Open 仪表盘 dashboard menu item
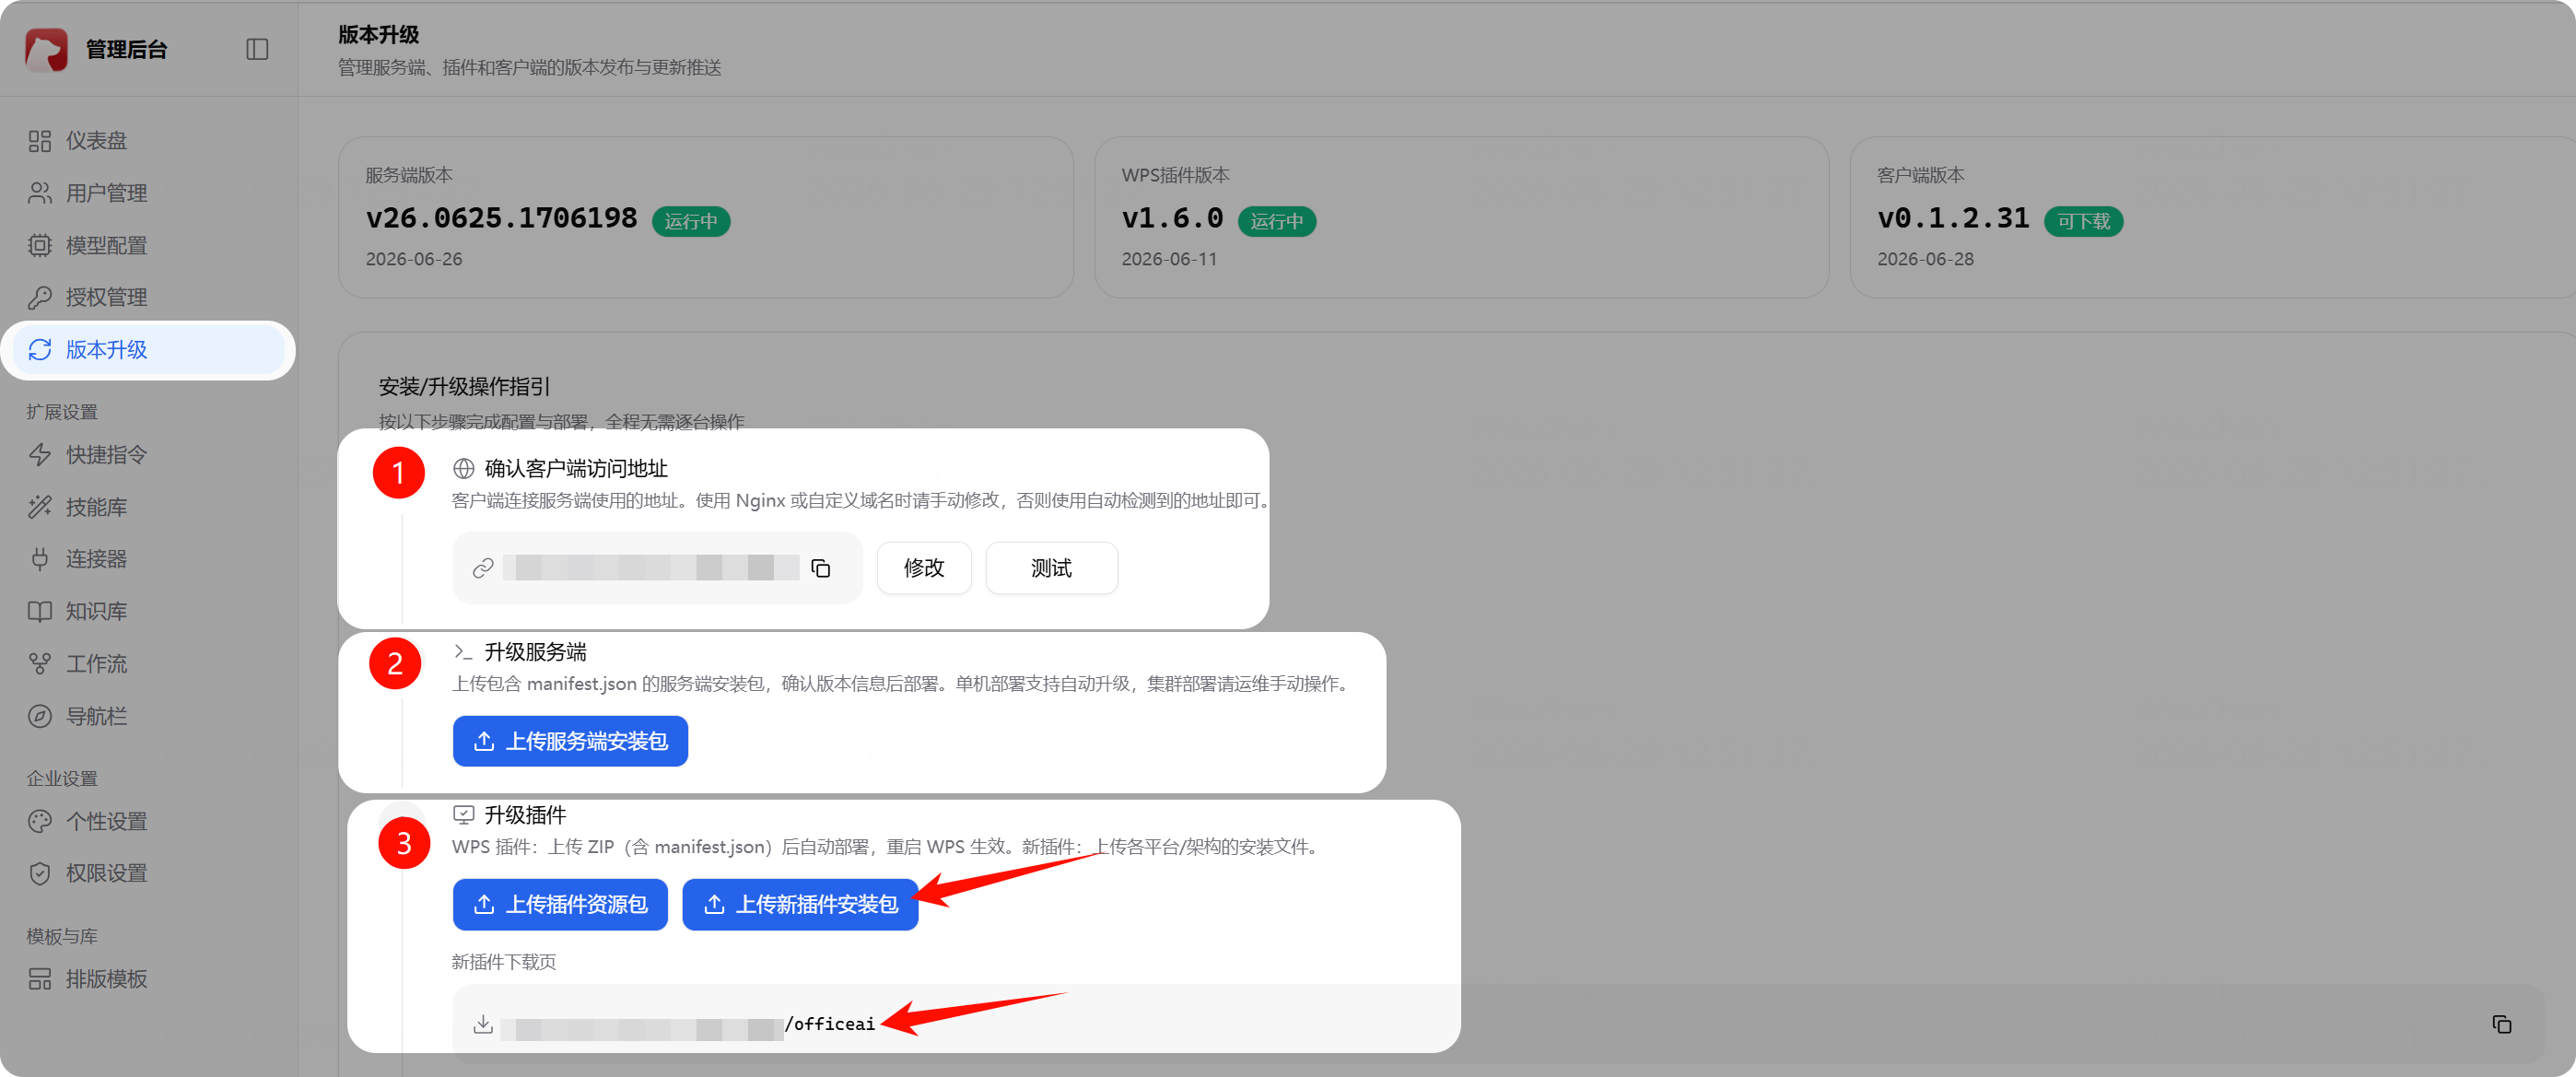Viewport: 2576px width, 1077px height. (148, 141)
